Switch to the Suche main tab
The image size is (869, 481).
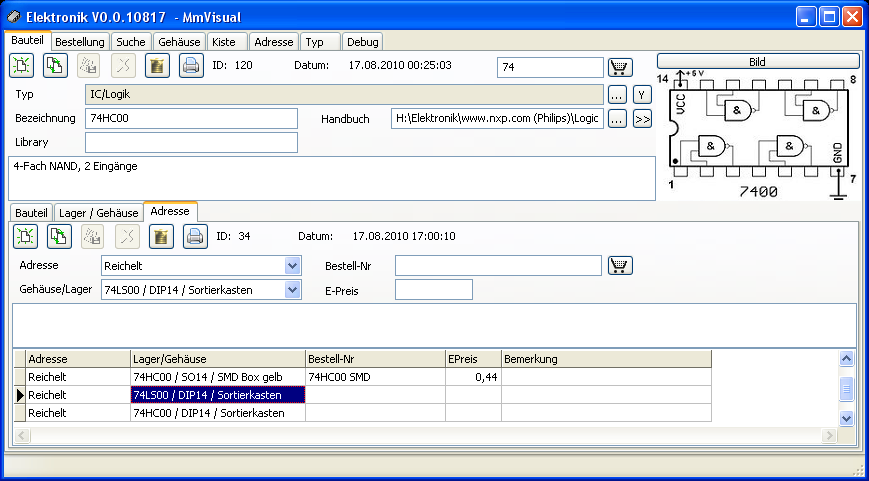point(131,42)
